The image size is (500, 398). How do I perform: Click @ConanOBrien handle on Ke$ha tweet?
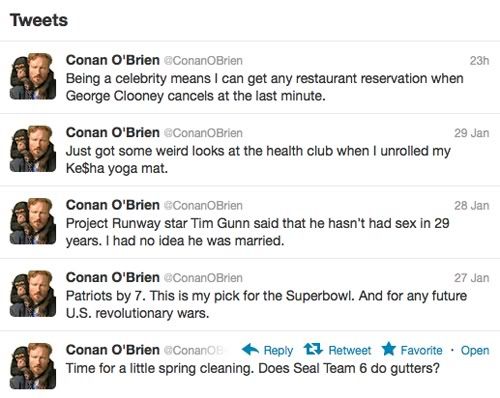[203, 133]
